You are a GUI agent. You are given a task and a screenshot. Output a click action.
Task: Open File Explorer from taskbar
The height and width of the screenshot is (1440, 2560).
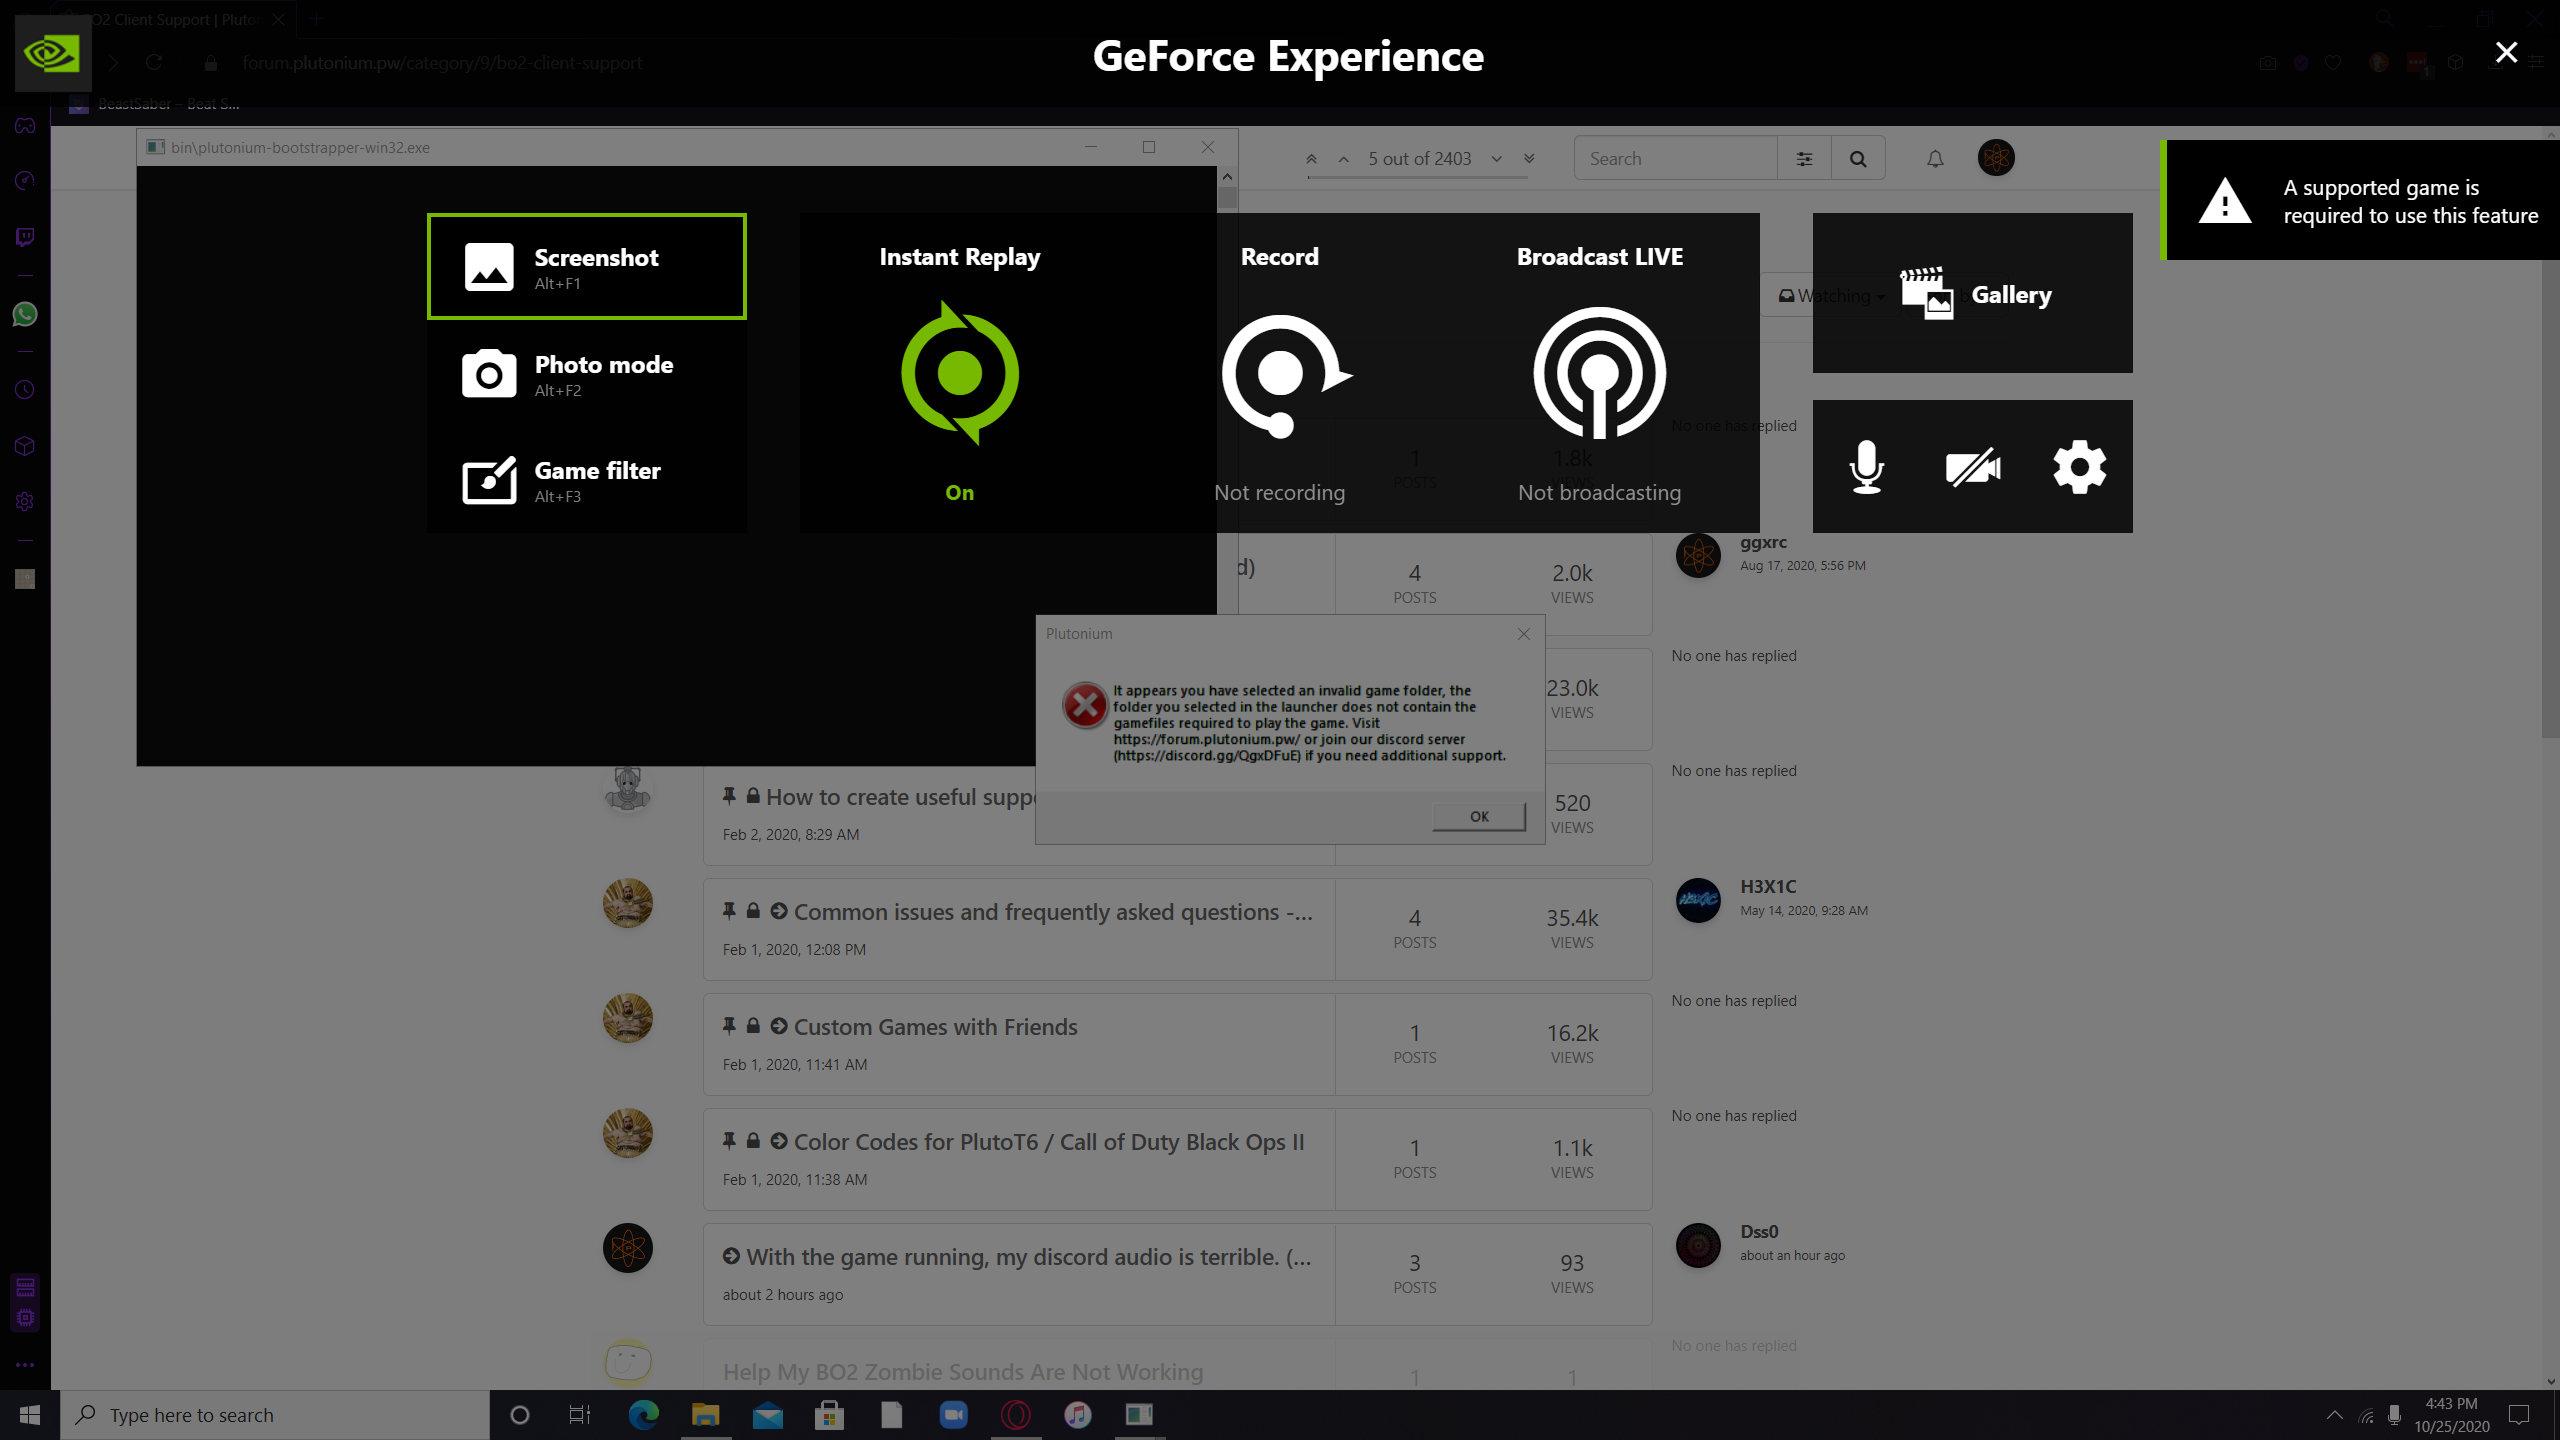[x=705, y=1415]
